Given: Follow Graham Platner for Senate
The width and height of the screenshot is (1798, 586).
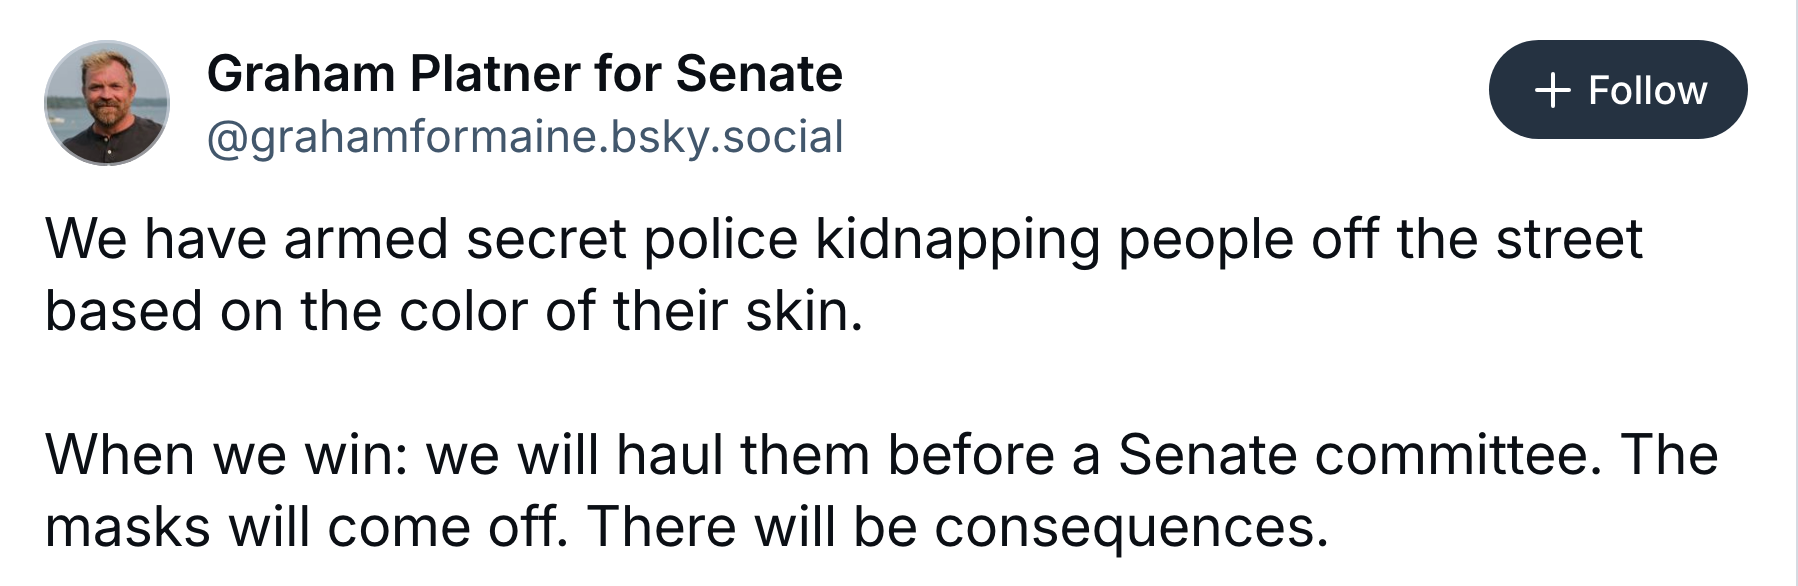Looking at the screenshot, I should tap(1617, 90).
